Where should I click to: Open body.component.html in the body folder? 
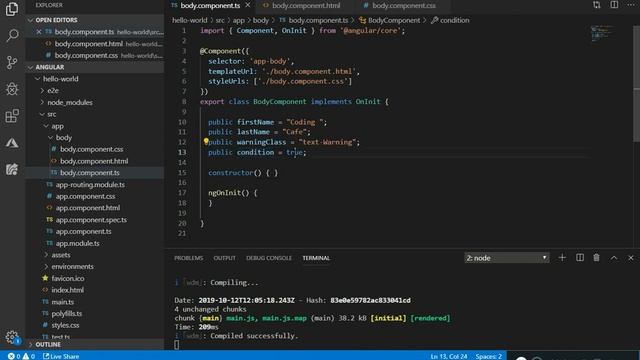94,161
